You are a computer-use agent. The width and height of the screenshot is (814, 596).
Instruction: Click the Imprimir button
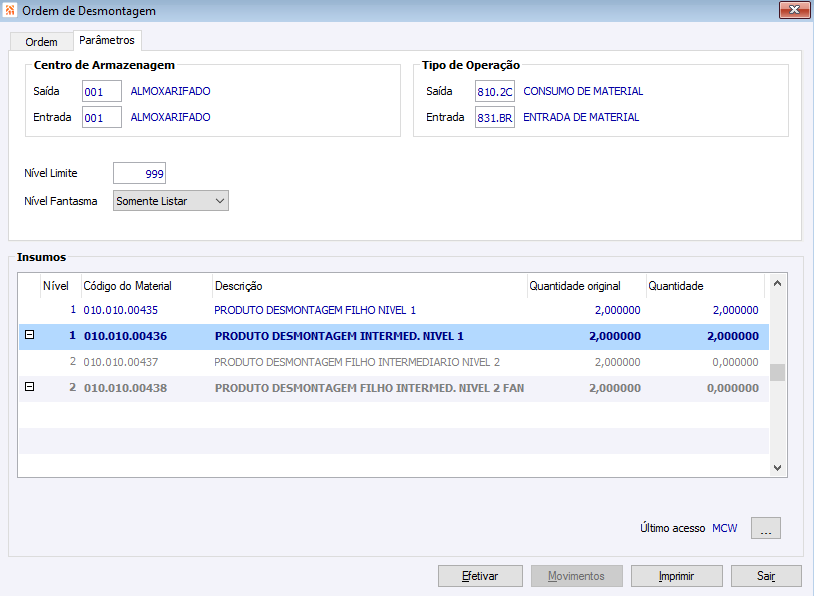pos(676,576)
